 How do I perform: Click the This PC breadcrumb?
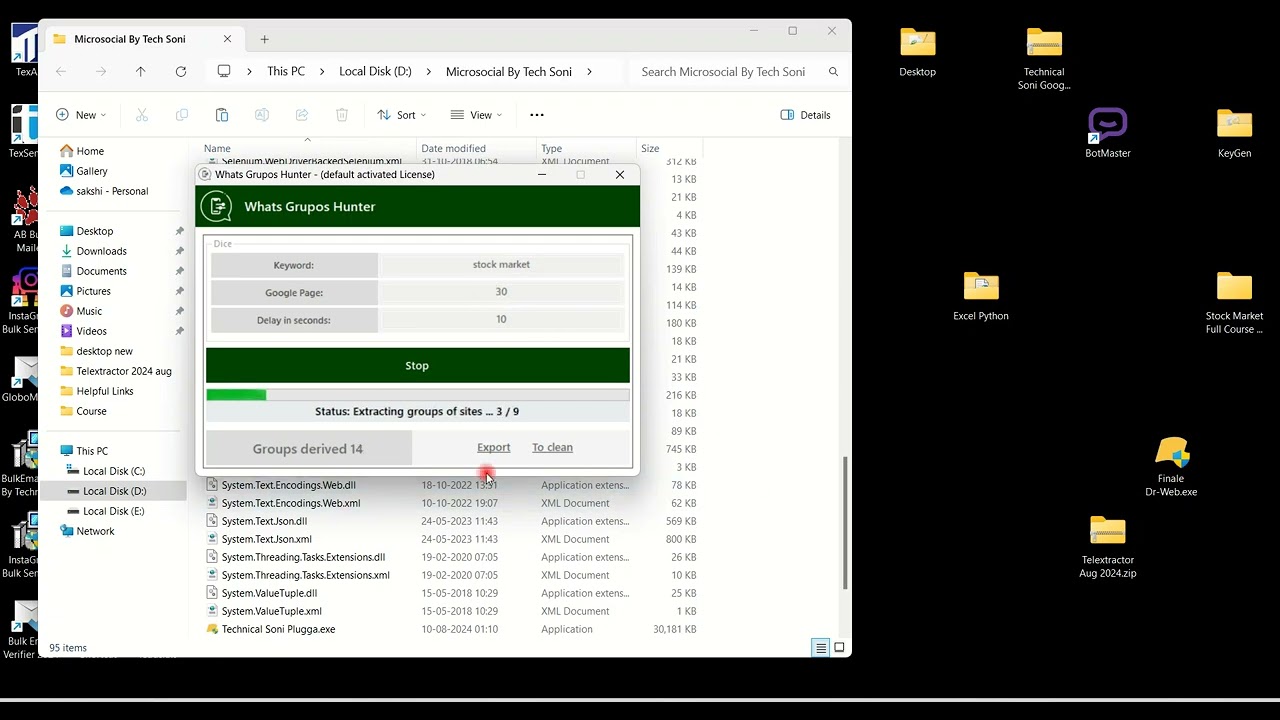tap(286, 72)
